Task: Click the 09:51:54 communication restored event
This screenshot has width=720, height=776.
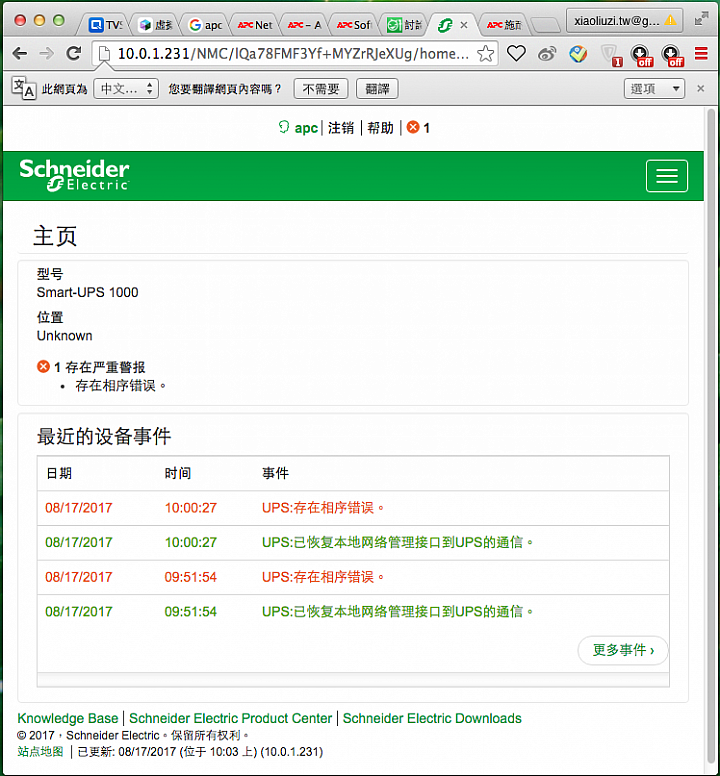Action: click(x=353, y=612)
